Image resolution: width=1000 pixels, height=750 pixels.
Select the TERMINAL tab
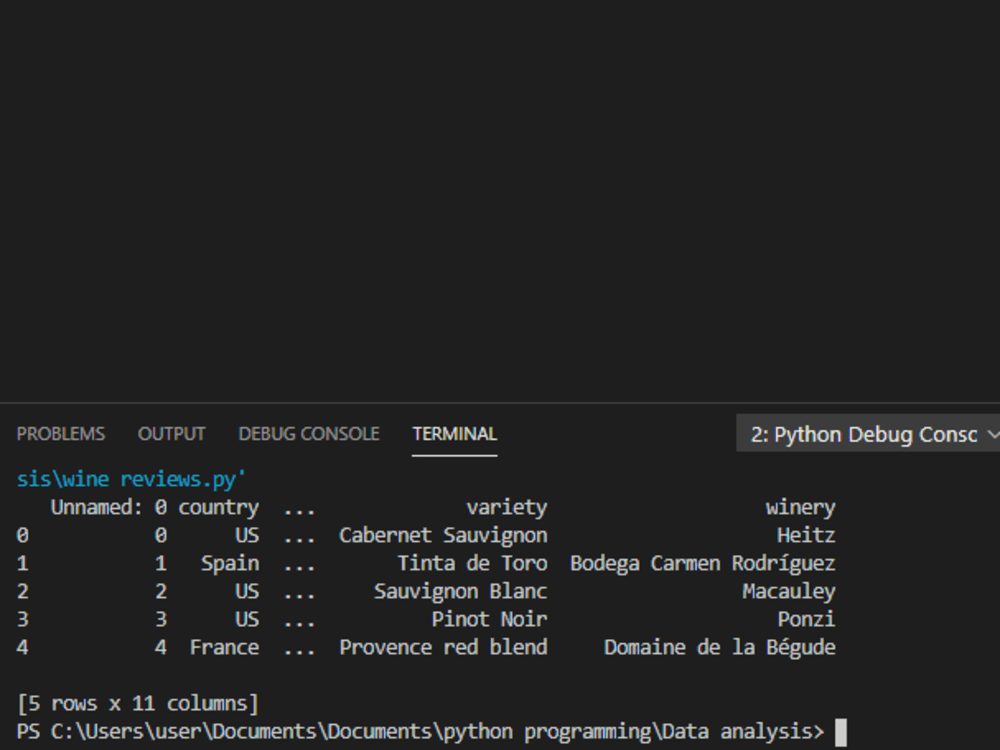pos(455,434)
